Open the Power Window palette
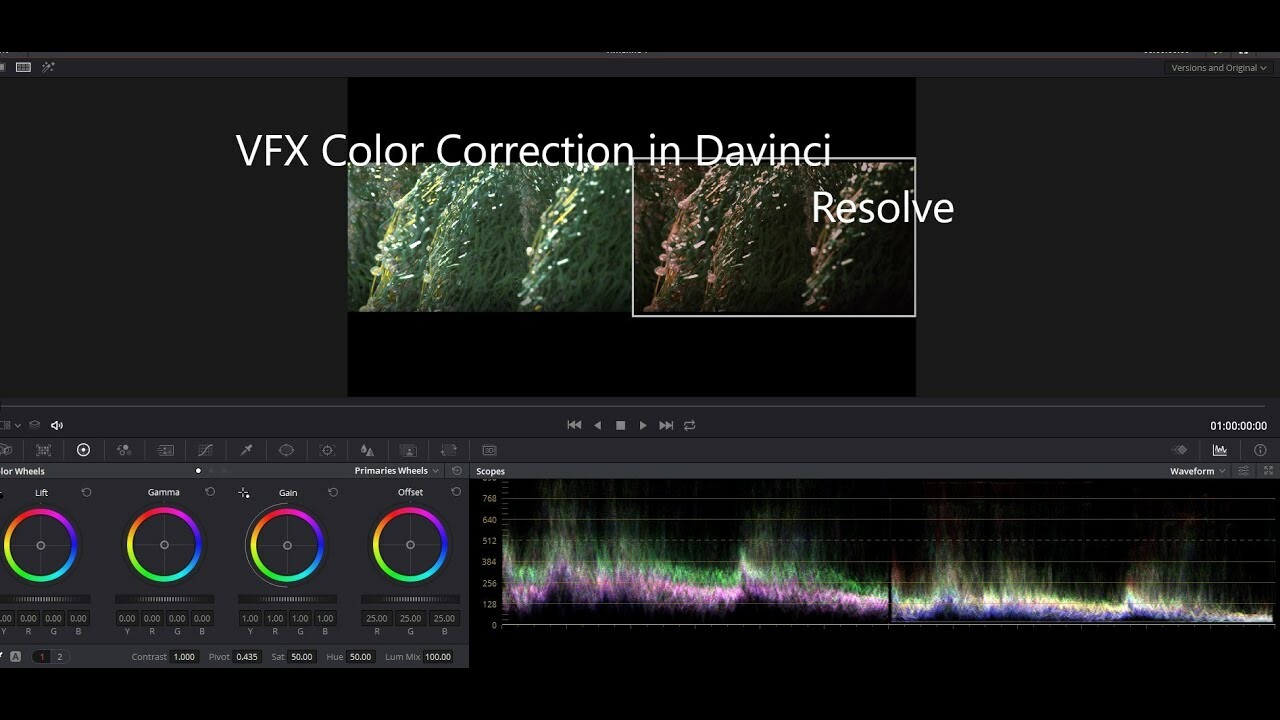Image resolution: width=1280 pixels, height=720 pixels. pyautogui.click(x=286, y=450)
